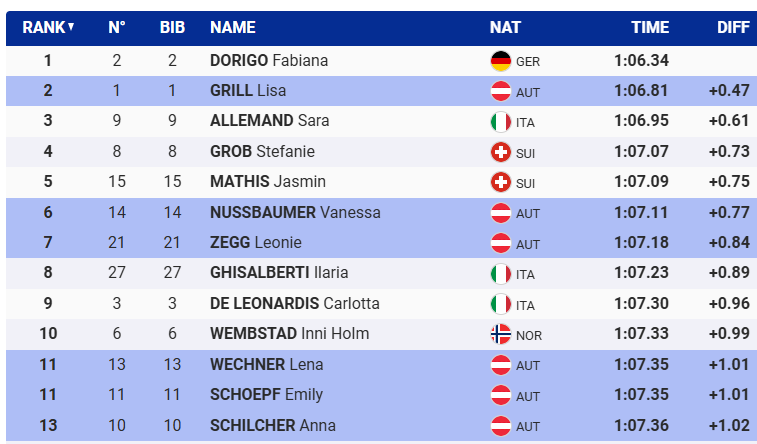Click the Swiss flag for Mathis Jasmin
Screen dimensions: 757x444
coord(501,182)
